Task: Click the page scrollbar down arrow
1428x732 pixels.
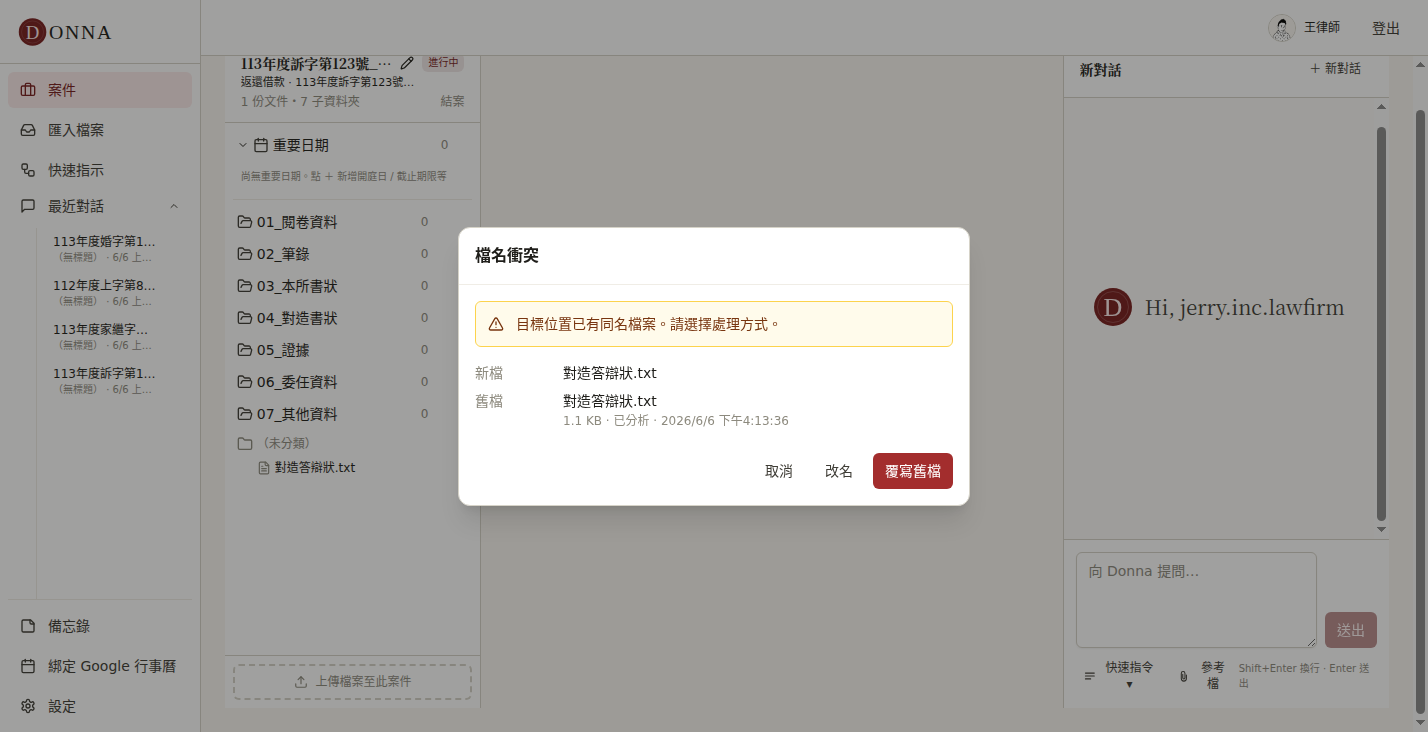Action: coord(1420,721)
